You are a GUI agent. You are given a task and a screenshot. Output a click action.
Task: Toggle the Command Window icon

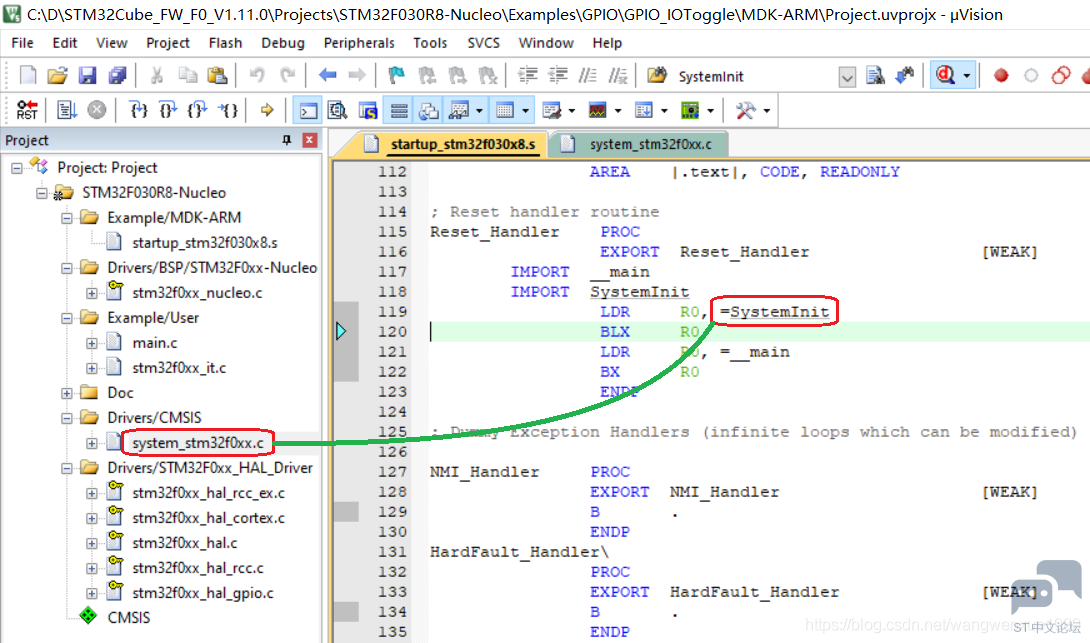(x=308, y=110)
